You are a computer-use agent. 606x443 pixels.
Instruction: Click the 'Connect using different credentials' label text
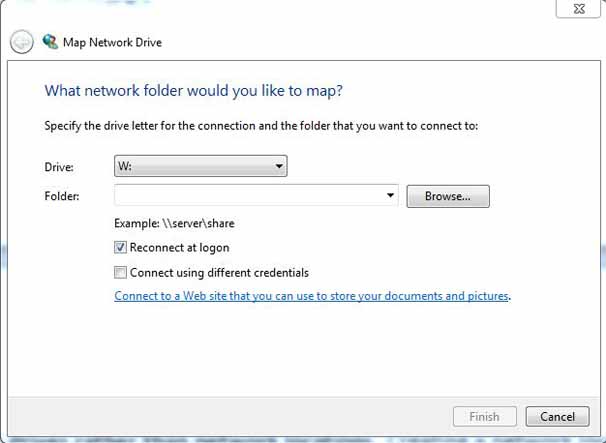coord(219,272)
